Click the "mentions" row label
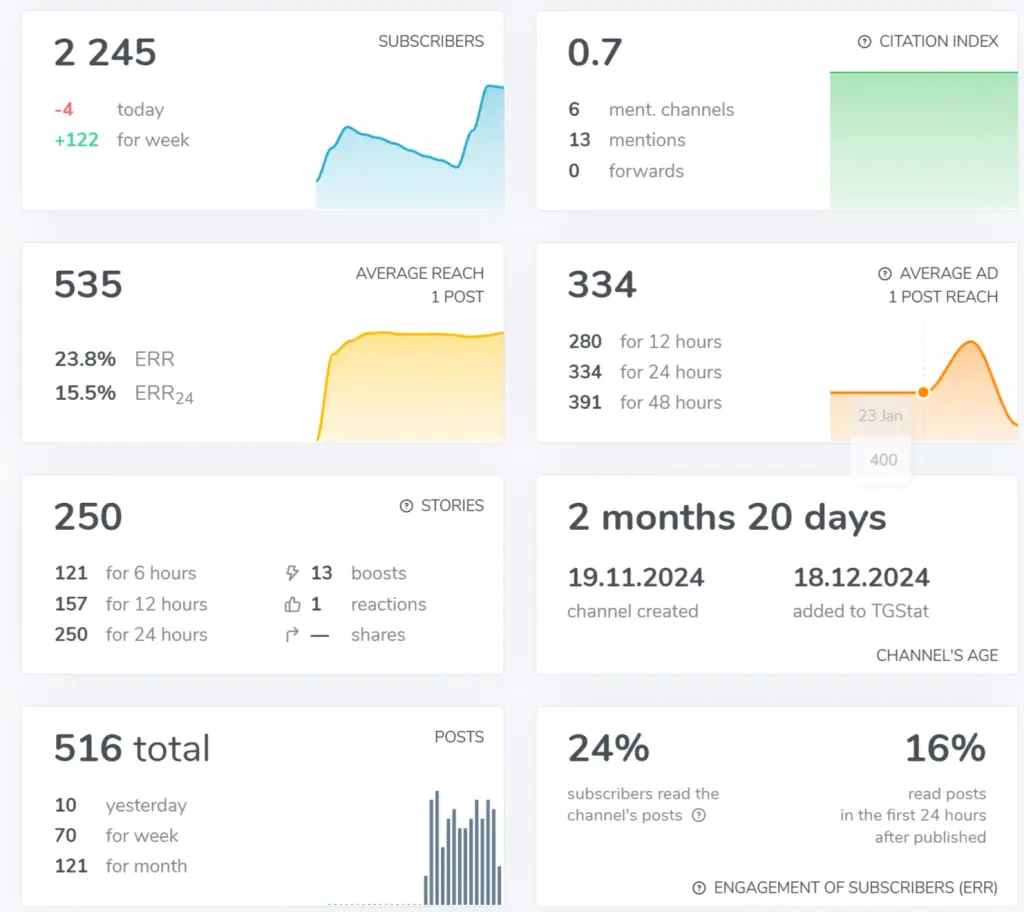The width and height of the screenshot is (1024, 912). pos(647,140)
